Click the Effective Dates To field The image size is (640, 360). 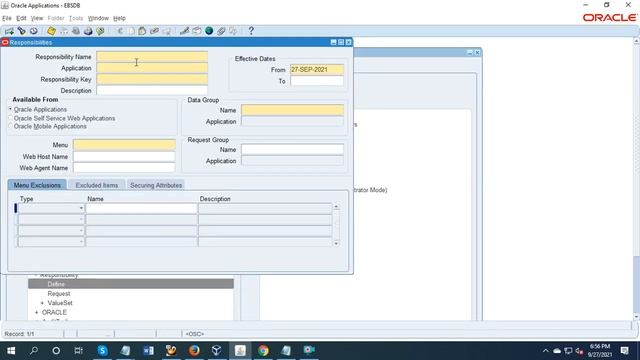click(317, 81)
